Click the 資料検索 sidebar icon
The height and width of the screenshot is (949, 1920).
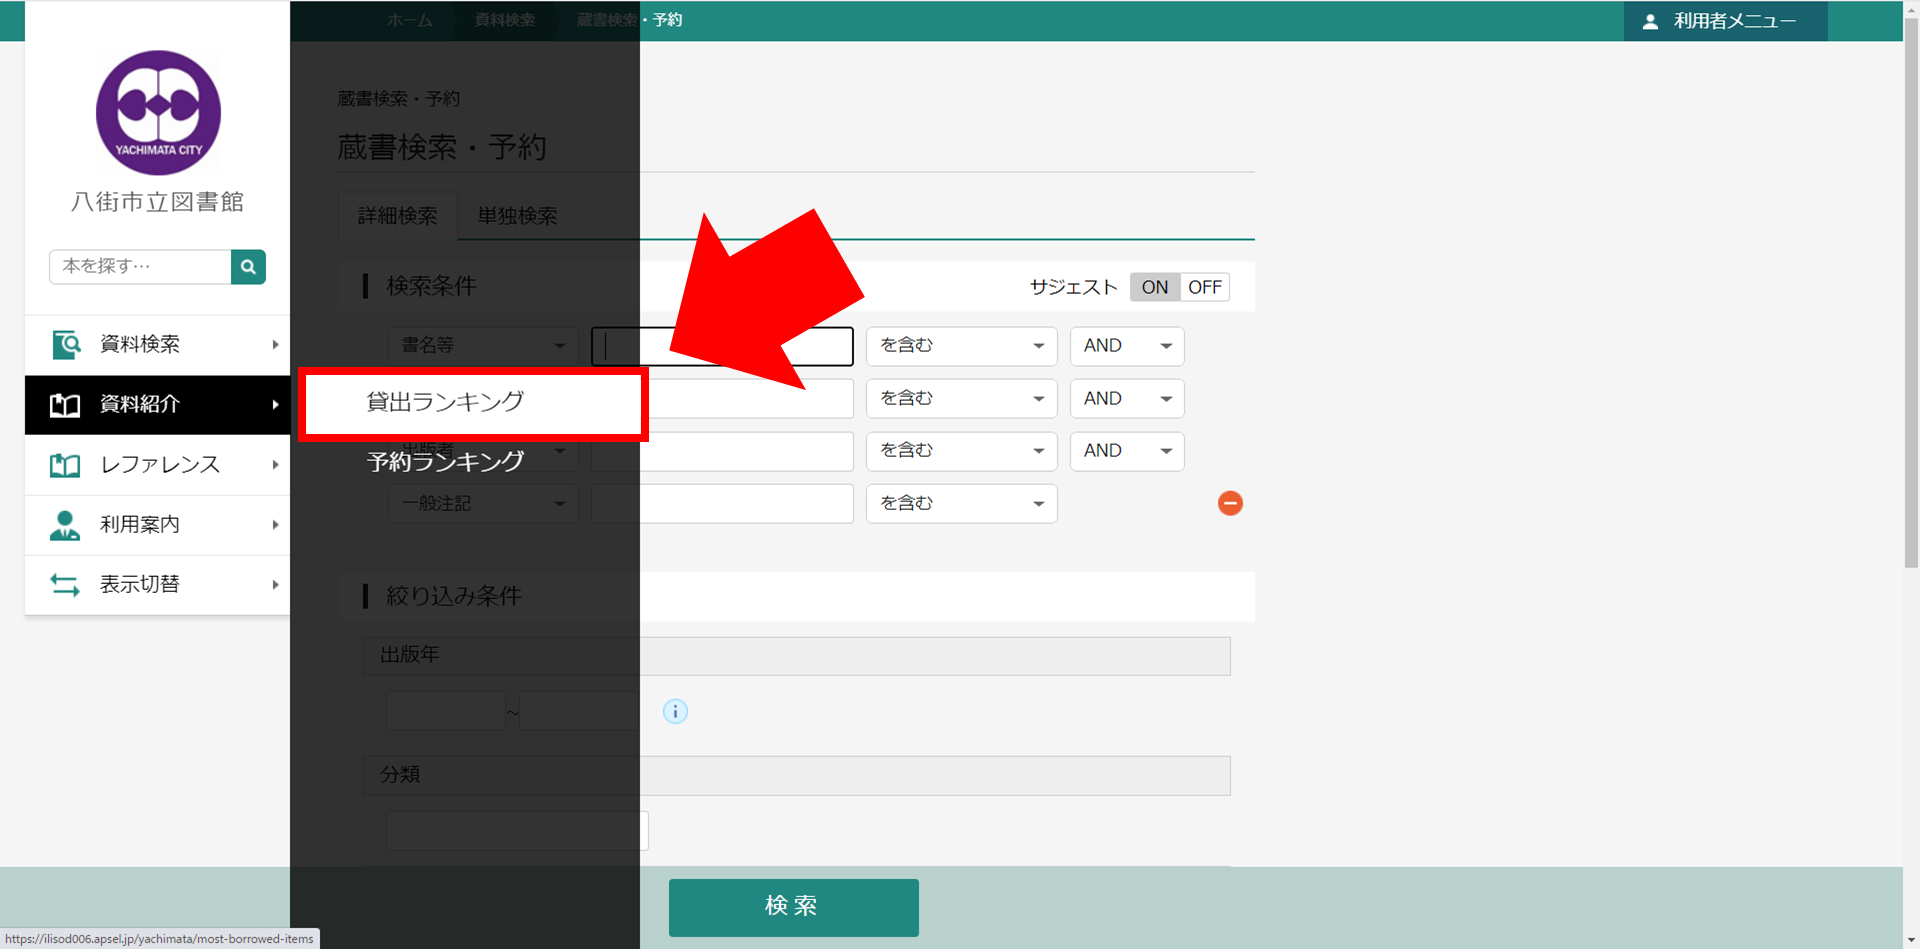point(65,345)
